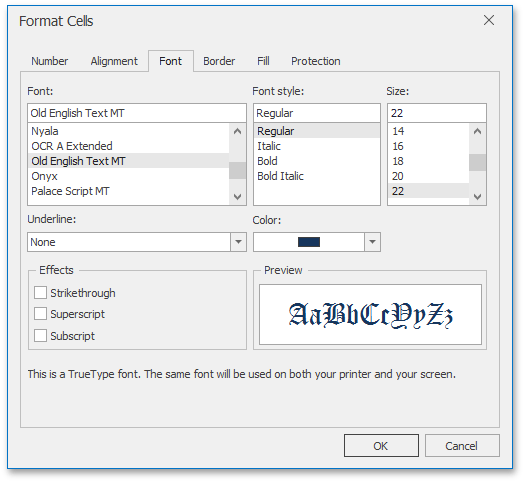
Task: Click the Font name input field
Action: [x=137, y=113]
